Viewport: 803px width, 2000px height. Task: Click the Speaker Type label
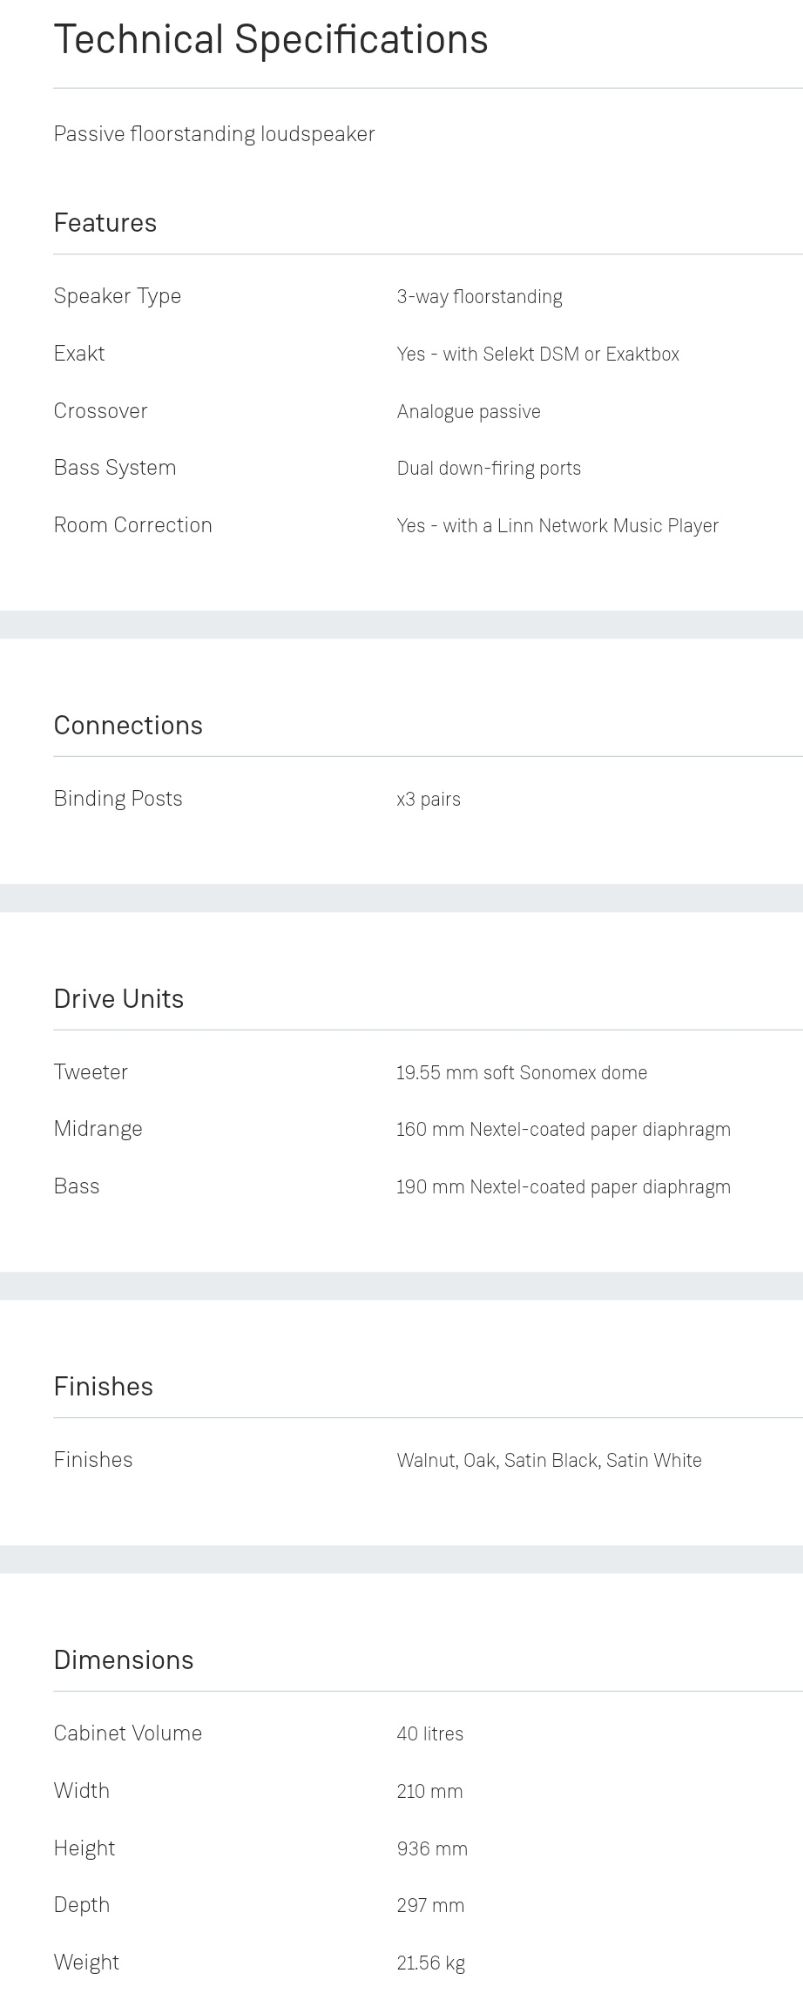point(117,296)
